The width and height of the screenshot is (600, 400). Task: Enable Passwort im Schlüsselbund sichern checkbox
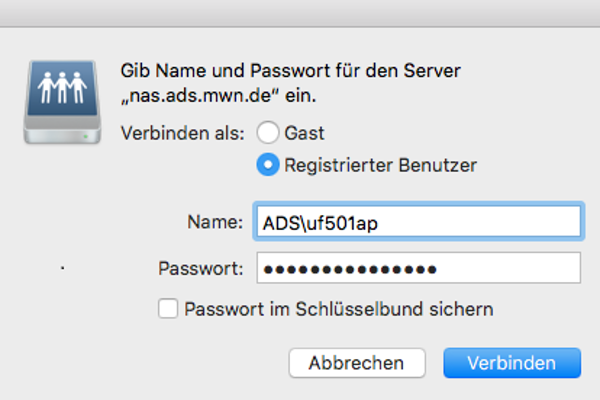(x=169, y=309)
